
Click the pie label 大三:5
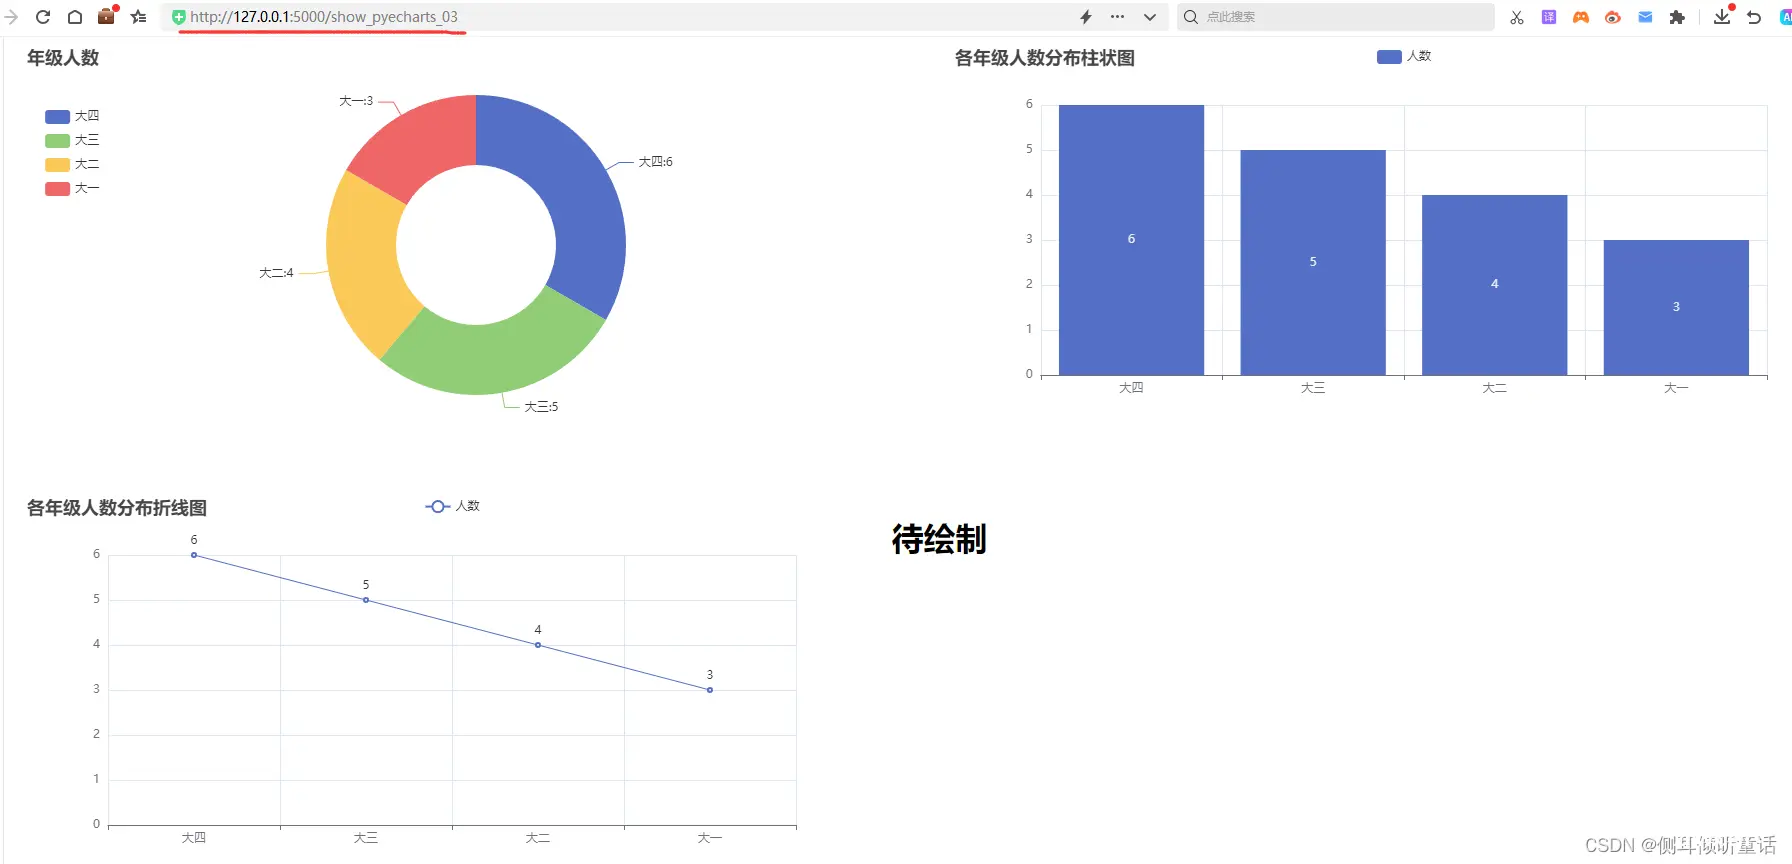coord(541,406)
